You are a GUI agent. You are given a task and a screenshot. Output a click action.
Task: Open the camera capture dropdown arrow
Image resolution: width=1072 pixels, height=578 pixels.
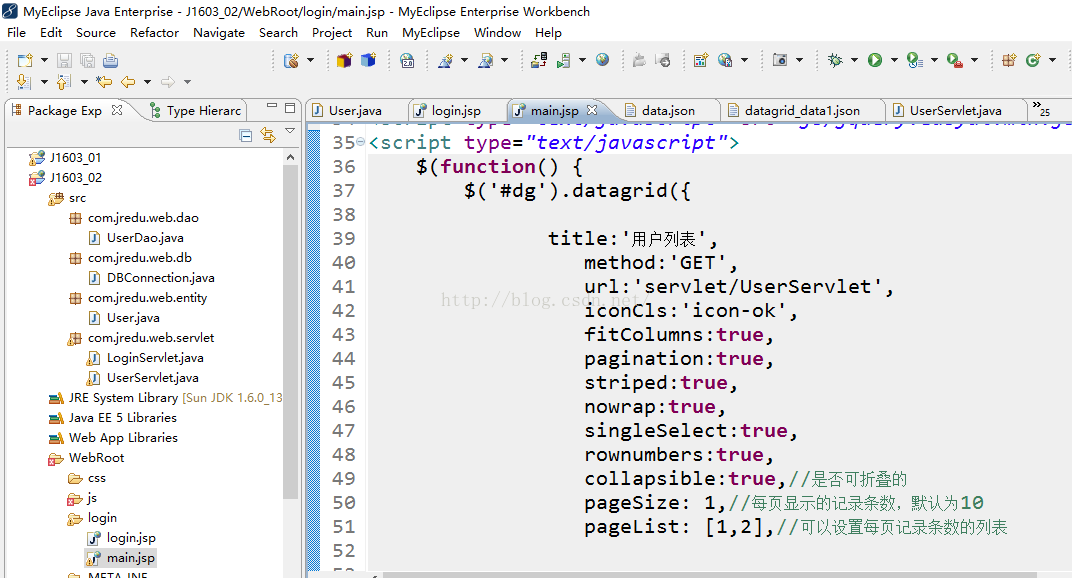(x=799, y=60)
